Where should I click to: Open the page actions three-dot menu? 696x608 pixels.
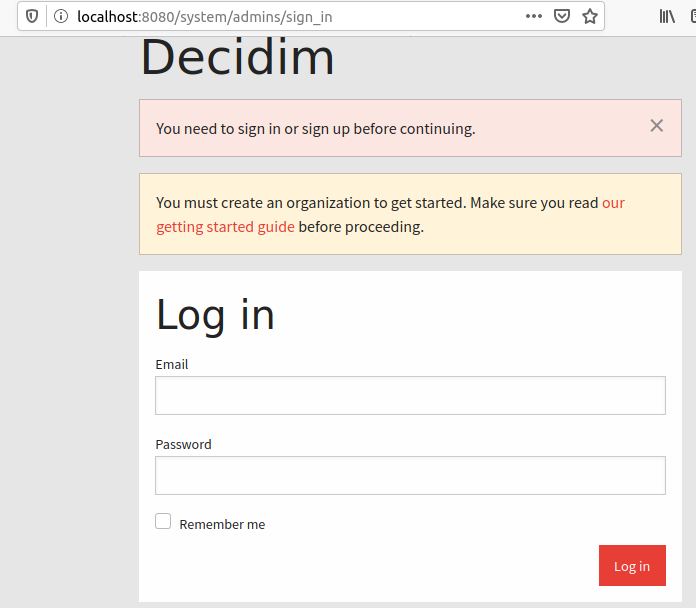(x=534, y=16)
